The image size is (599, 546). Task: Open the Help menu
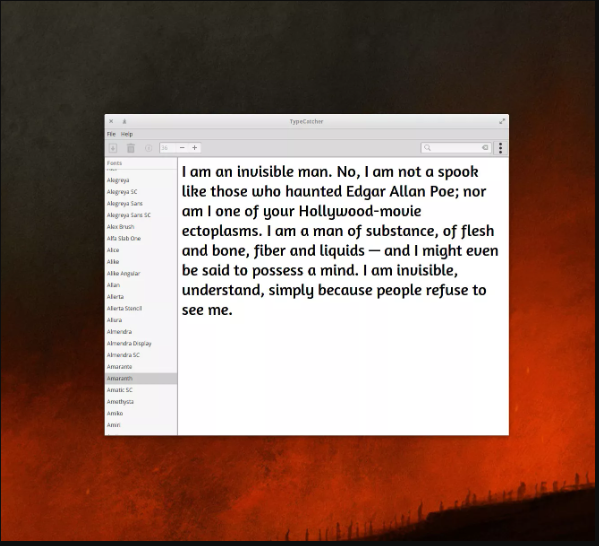point(127,134)
